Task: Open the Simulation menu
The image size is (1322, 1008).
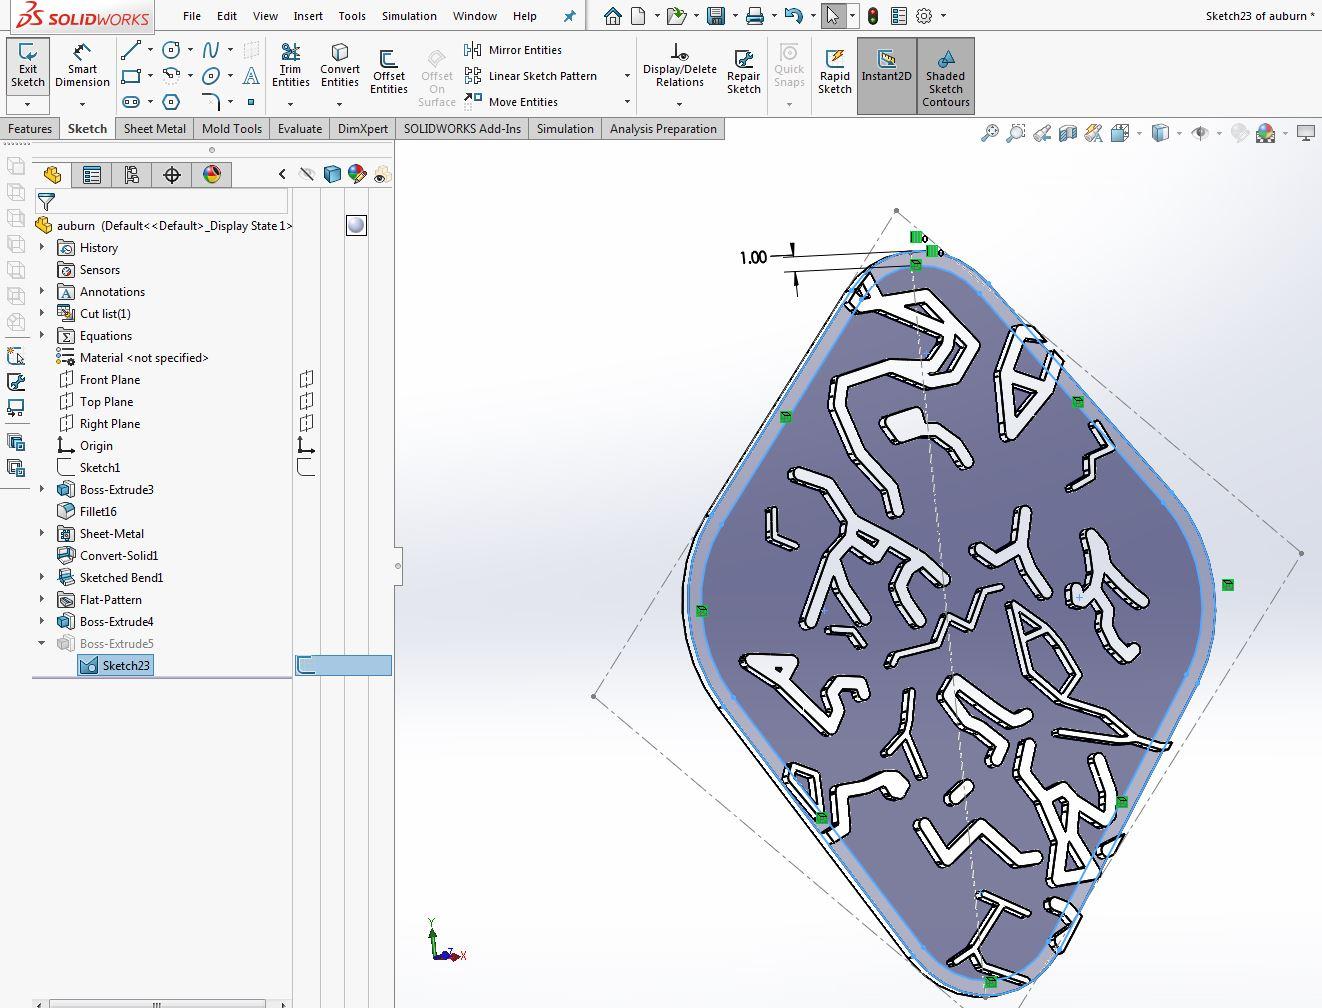Action: 409,16
